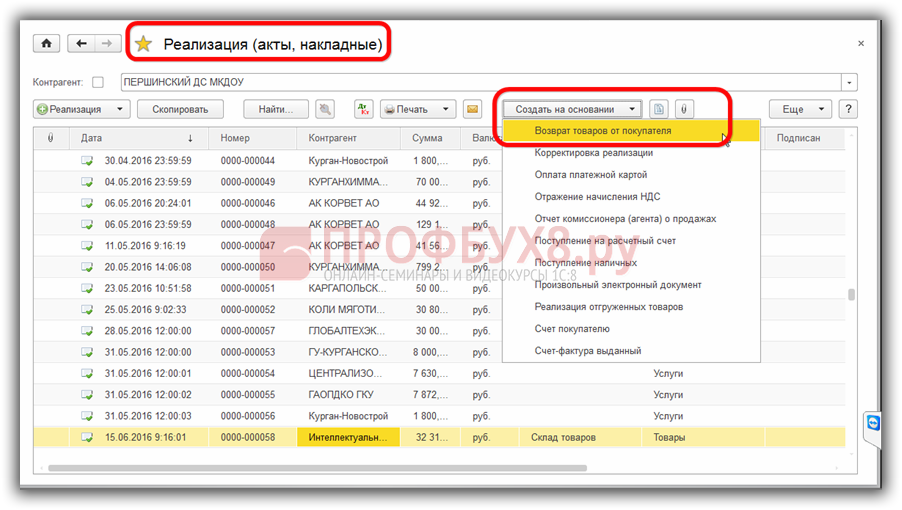
Task: Choose Счет-фактура выданный in the menu
Action: coord(588,351)
